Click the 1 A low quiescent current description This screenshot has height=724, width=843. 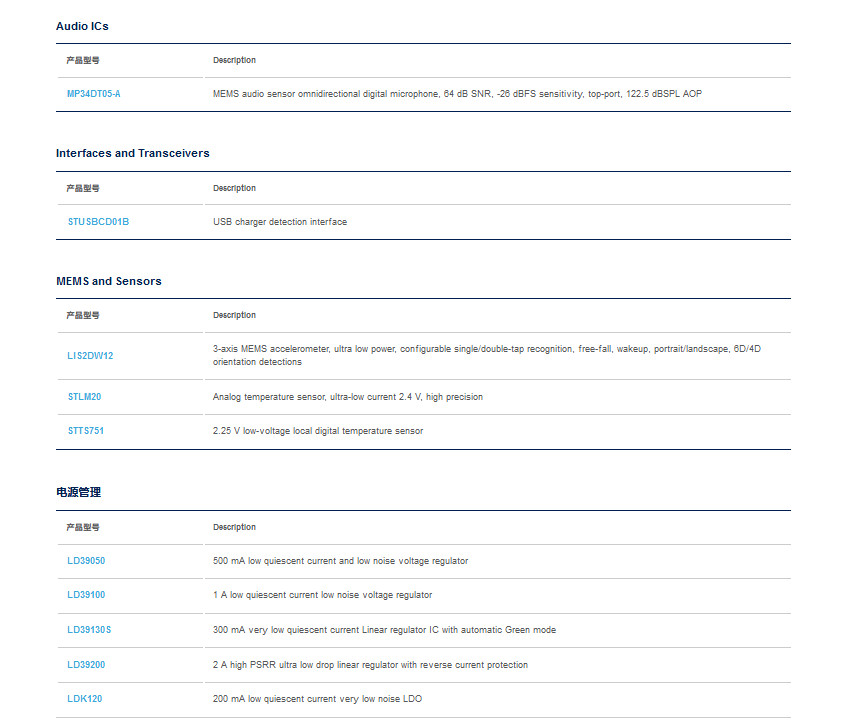click(323, 595)
